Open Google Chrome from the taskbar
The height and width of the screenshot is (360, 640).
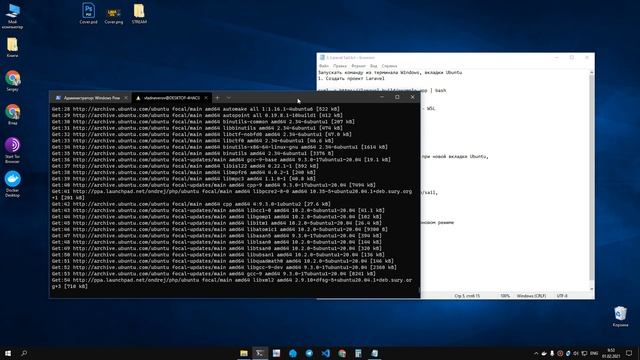point(342,353)
